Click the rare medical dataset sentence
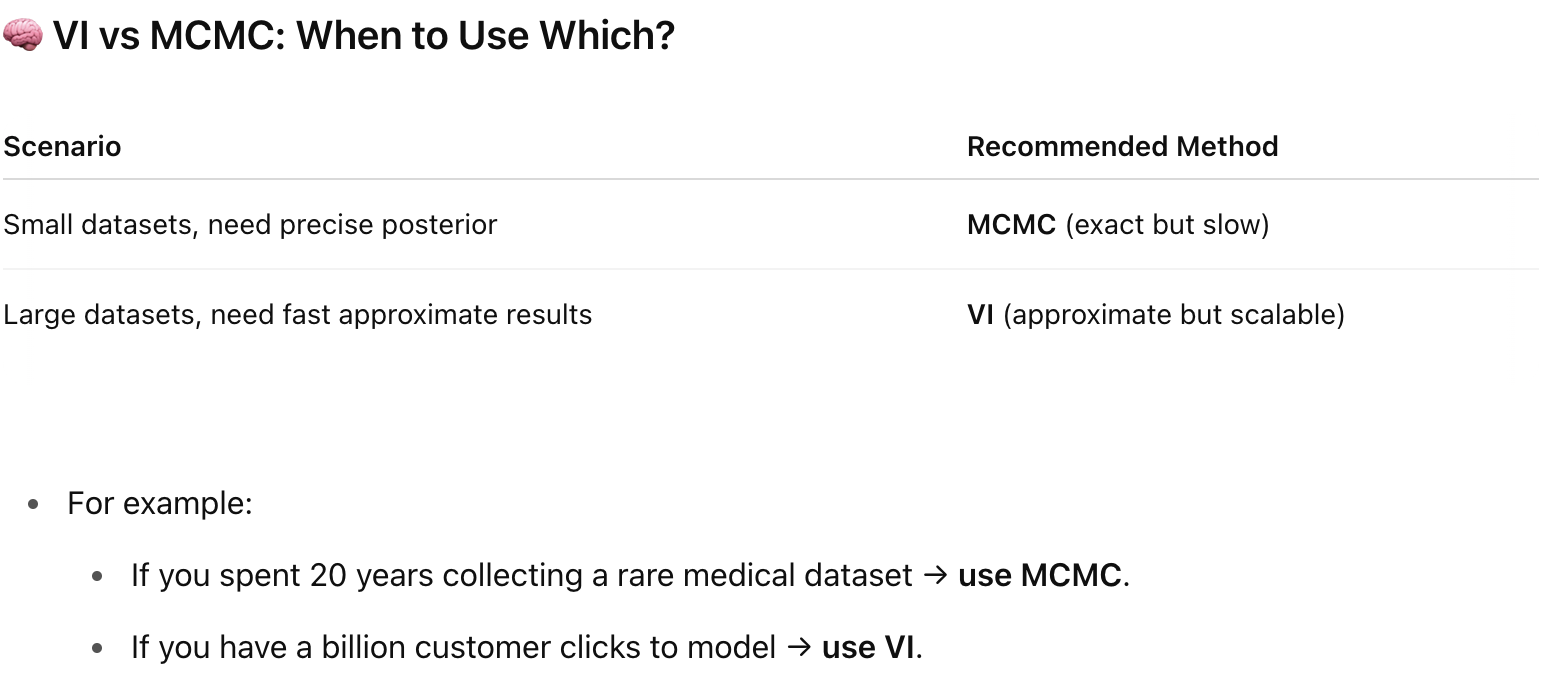Screen dimensions: 1550x684 (x=630, y=575)
